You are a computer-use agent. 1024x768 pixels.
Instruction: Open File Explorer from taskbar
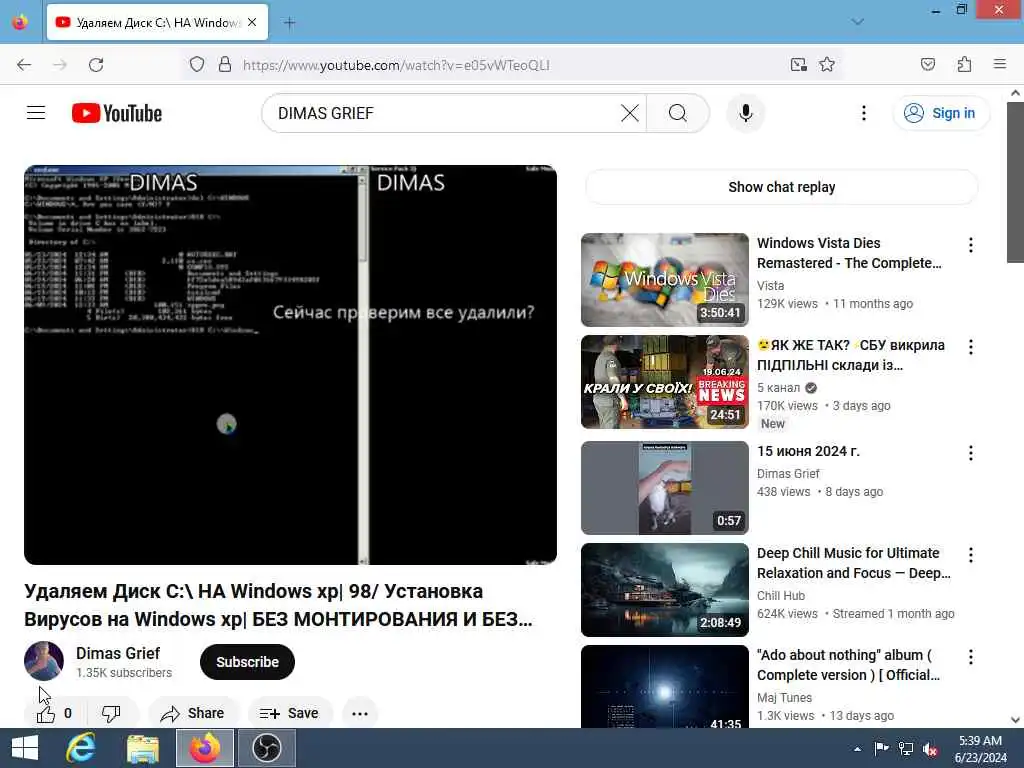click(142, 748)
